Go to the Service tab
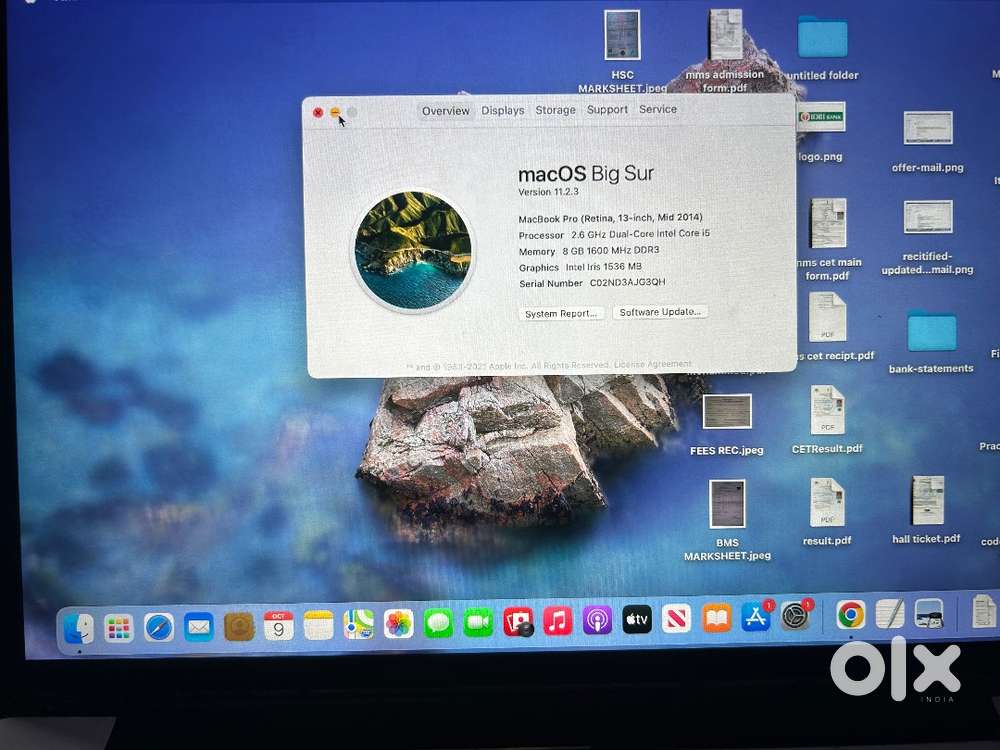The height and width of the screenshot is (750, 1000). [x=658, y=109]
